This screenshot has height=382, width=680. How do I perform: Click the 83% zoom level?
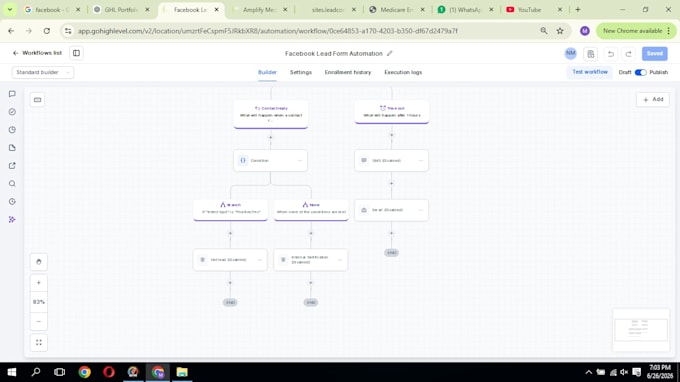click(39, 302)
